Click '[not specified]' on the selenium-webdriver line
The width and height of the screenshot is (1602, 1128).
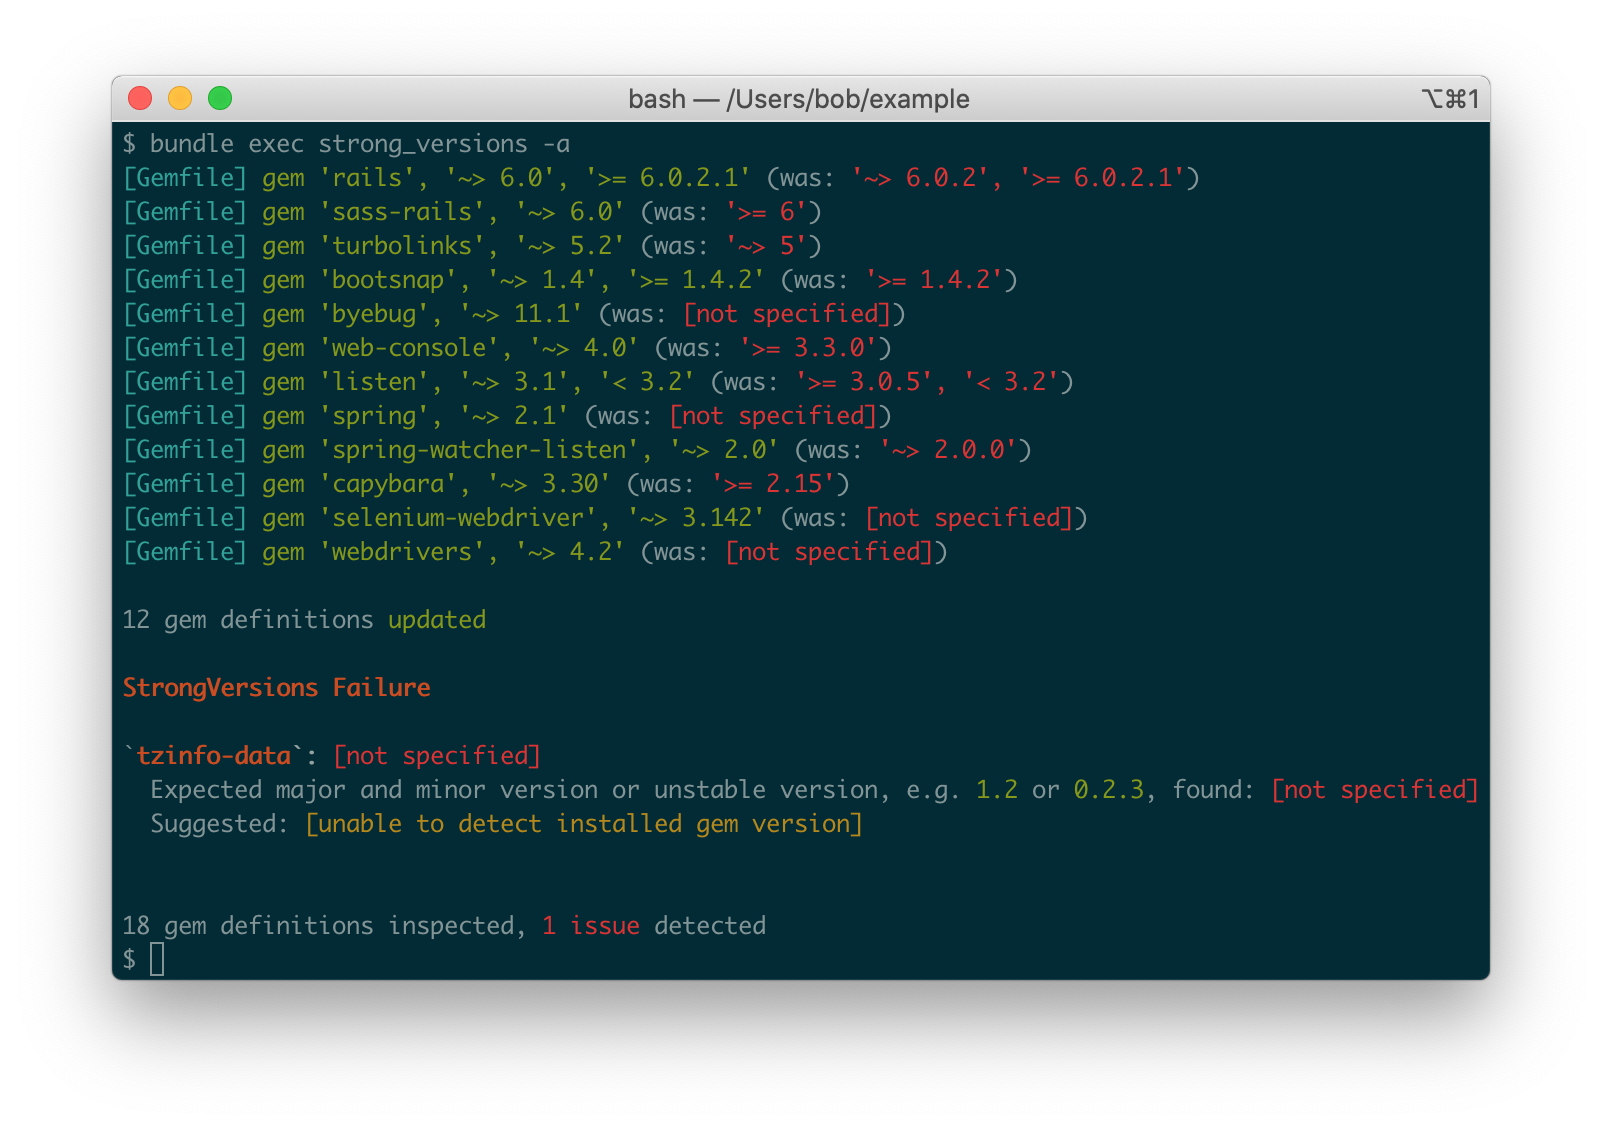[x=969, y=518]
